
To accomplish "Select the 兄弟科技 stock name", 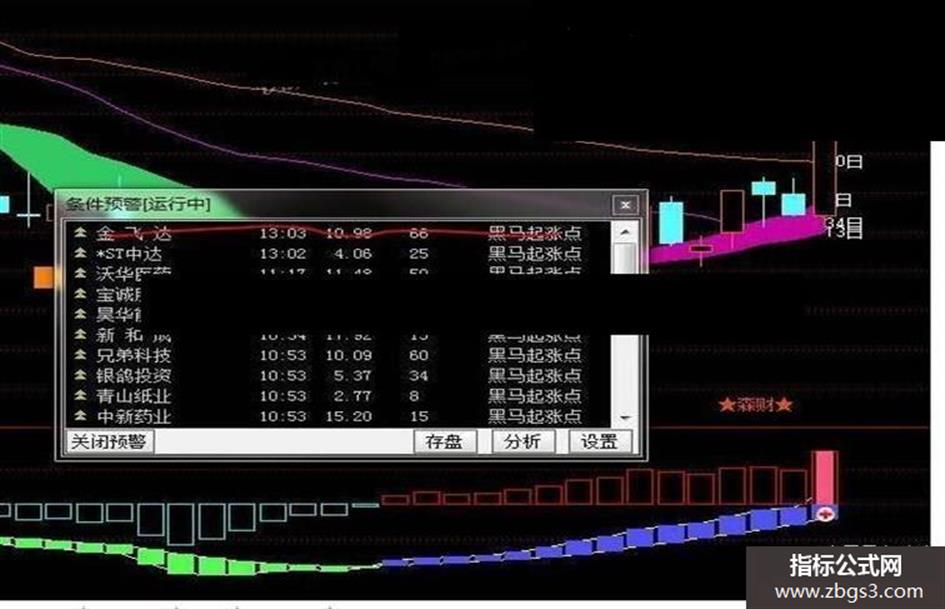I will click(133, 355).
